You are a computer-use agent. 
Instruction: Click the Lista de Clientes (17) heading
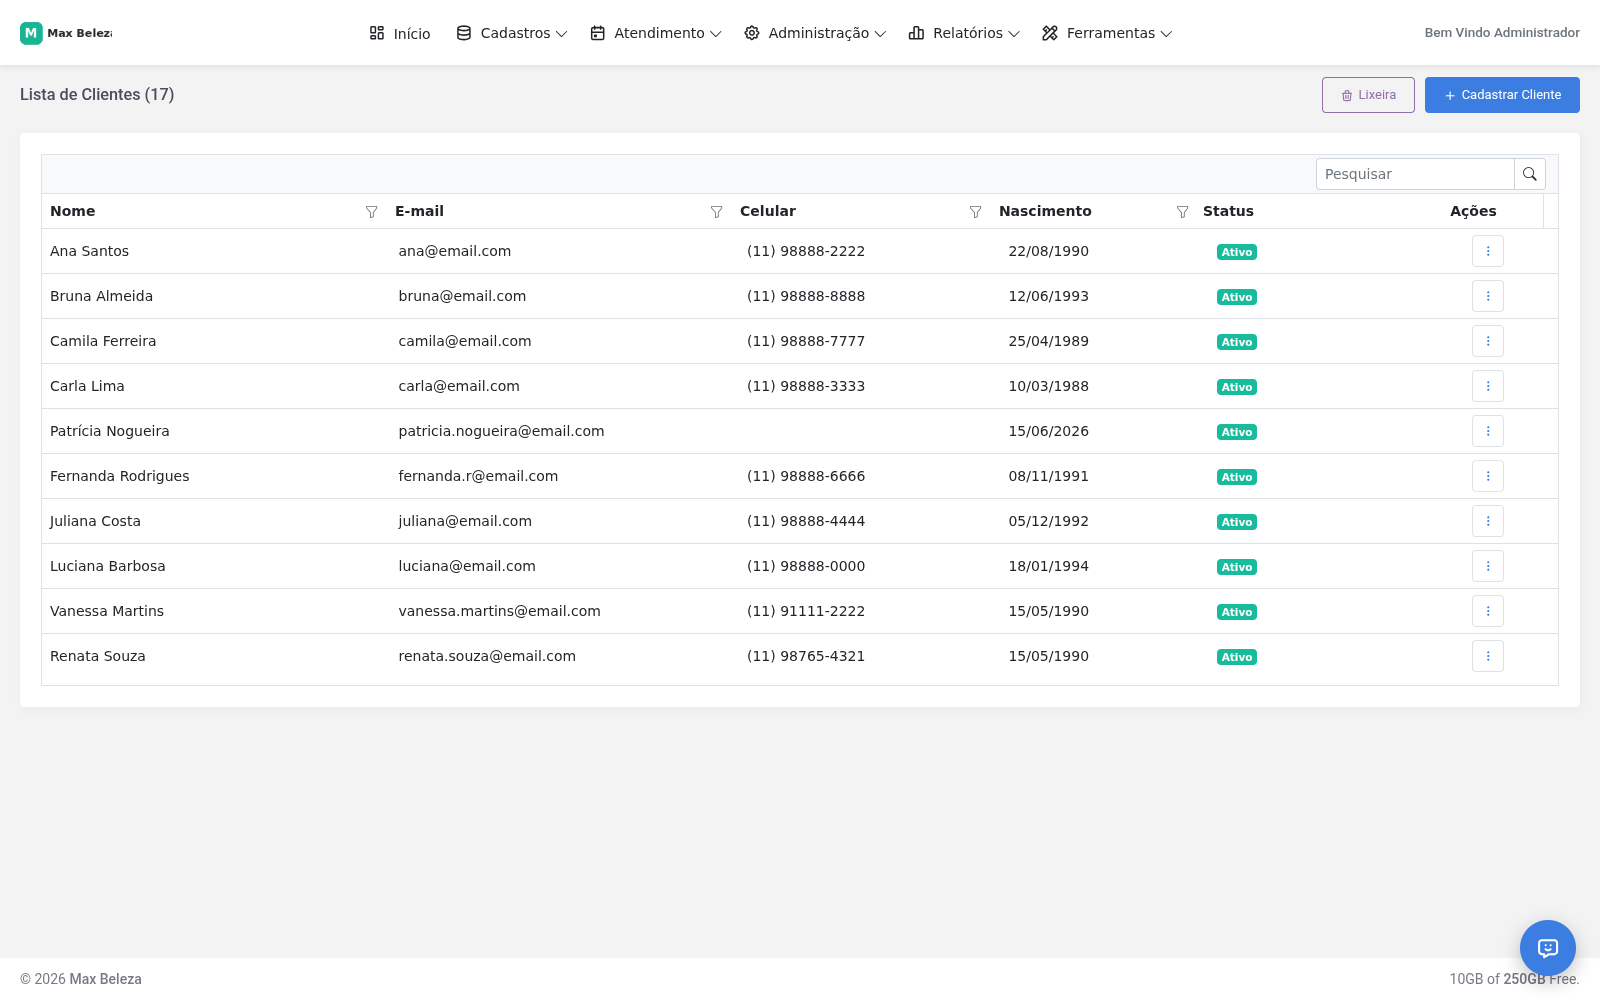pos(97,94)
